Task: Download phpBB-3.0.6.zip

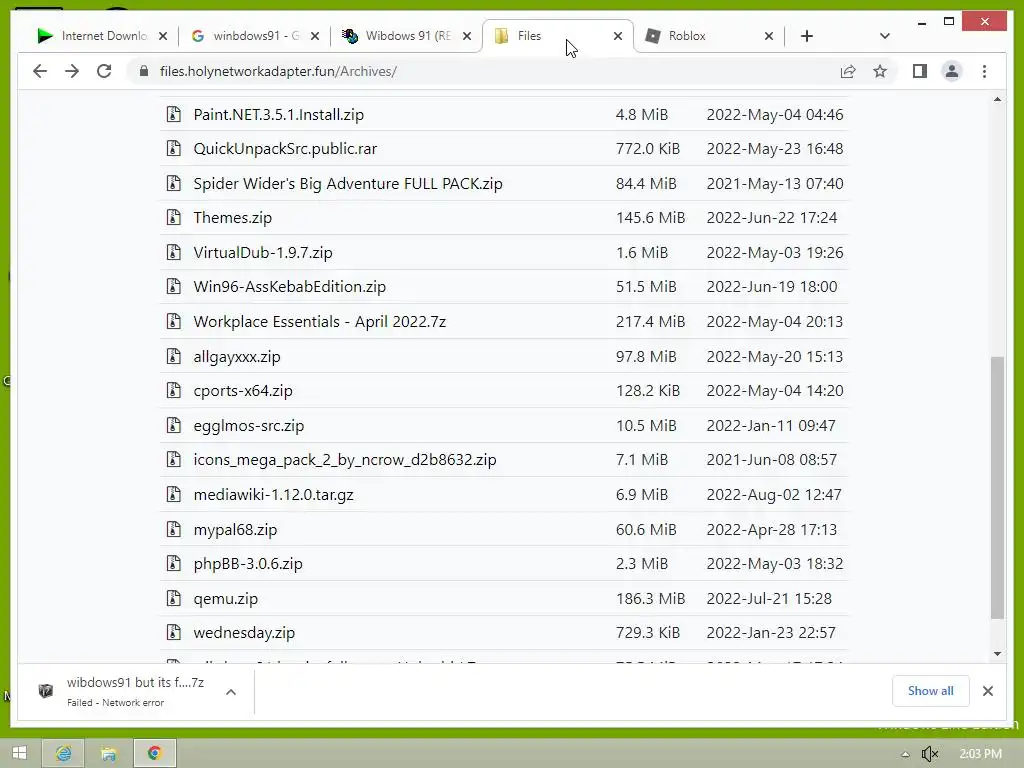Action: point(248,564)
